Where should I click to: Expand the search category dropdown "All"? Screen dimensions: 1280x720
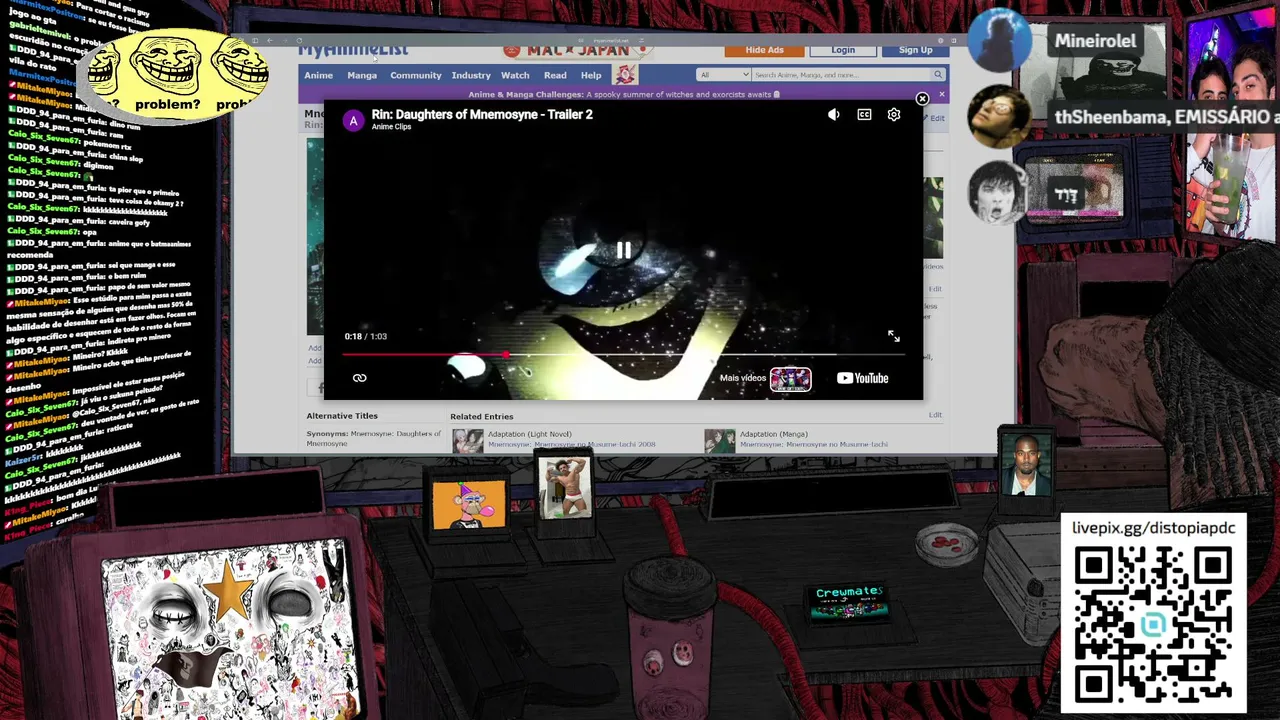[x=724, y=75]
